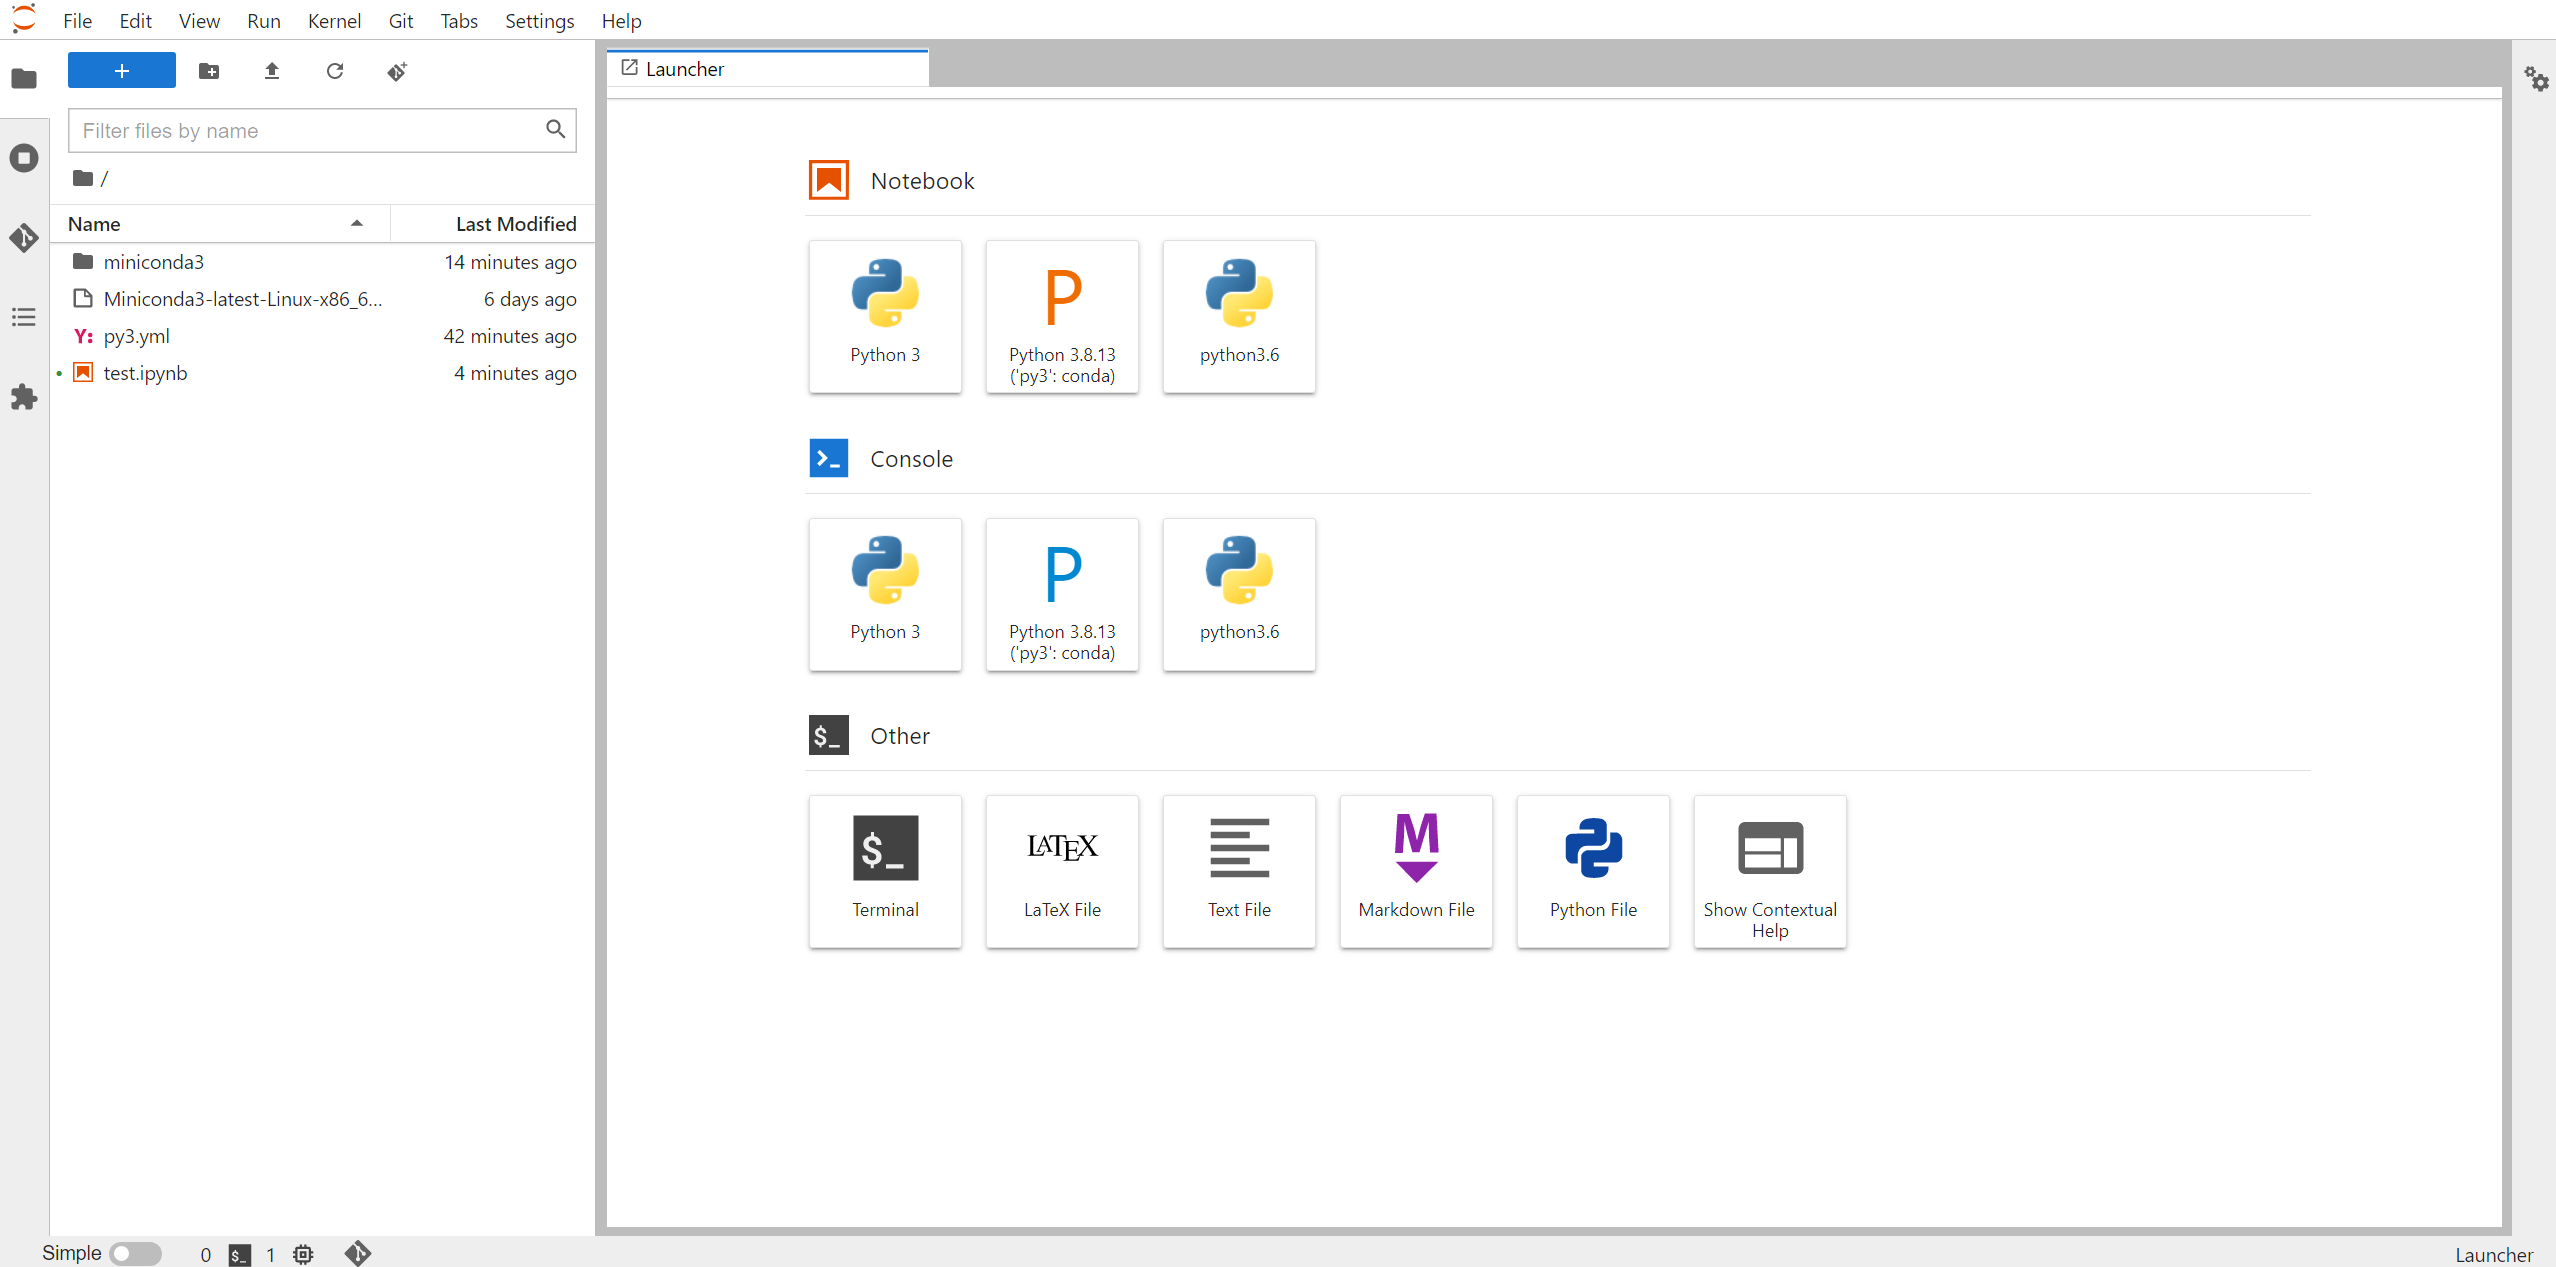Open the File Browser sidebar tab
Viewport: 2556px width, 1267px height.
[24, 78]
